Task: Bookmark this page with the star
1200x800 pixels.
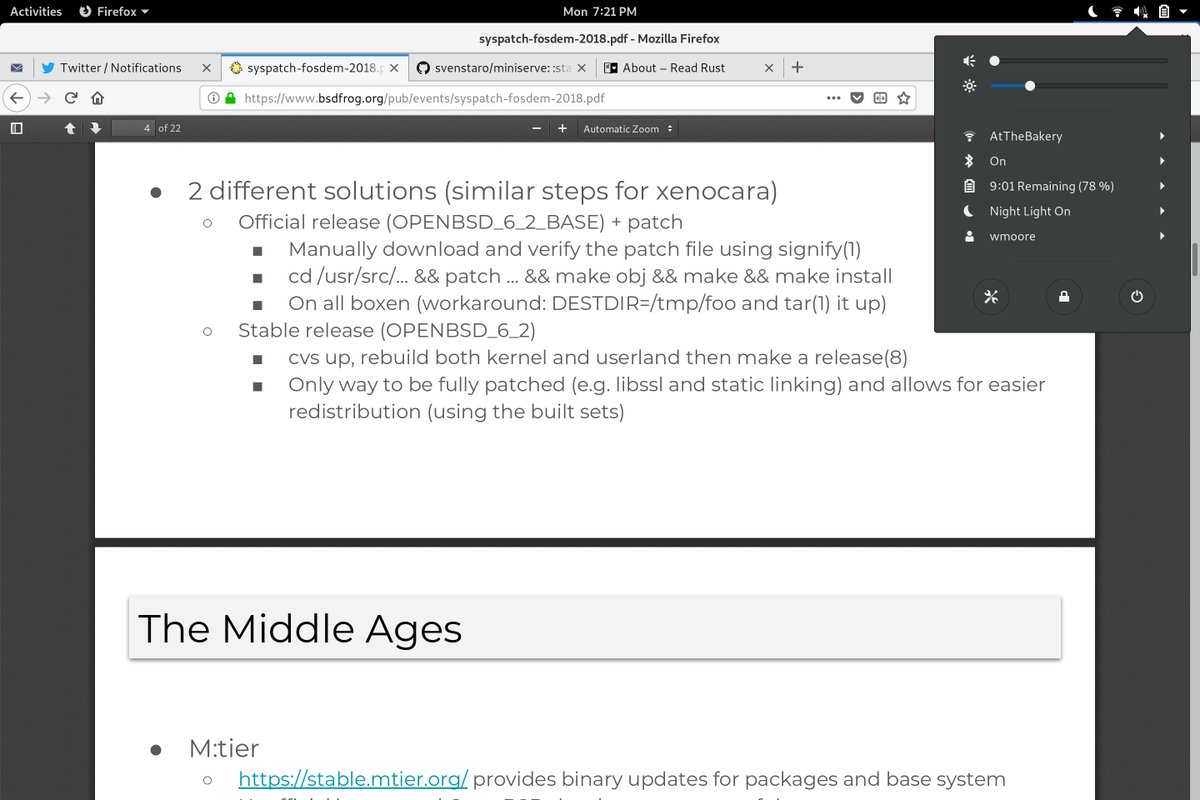Action: click(904, 98)
